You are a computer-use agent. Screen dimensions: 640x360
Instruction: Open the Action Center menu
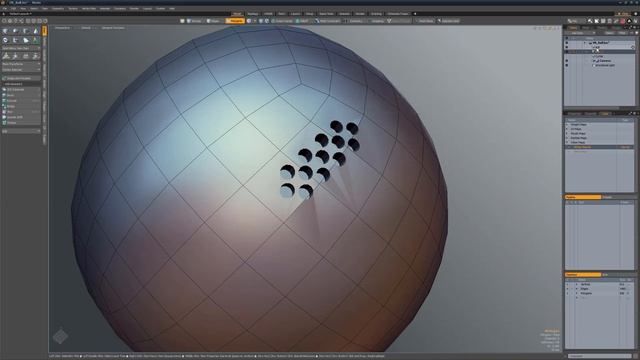tap(282, 21)
